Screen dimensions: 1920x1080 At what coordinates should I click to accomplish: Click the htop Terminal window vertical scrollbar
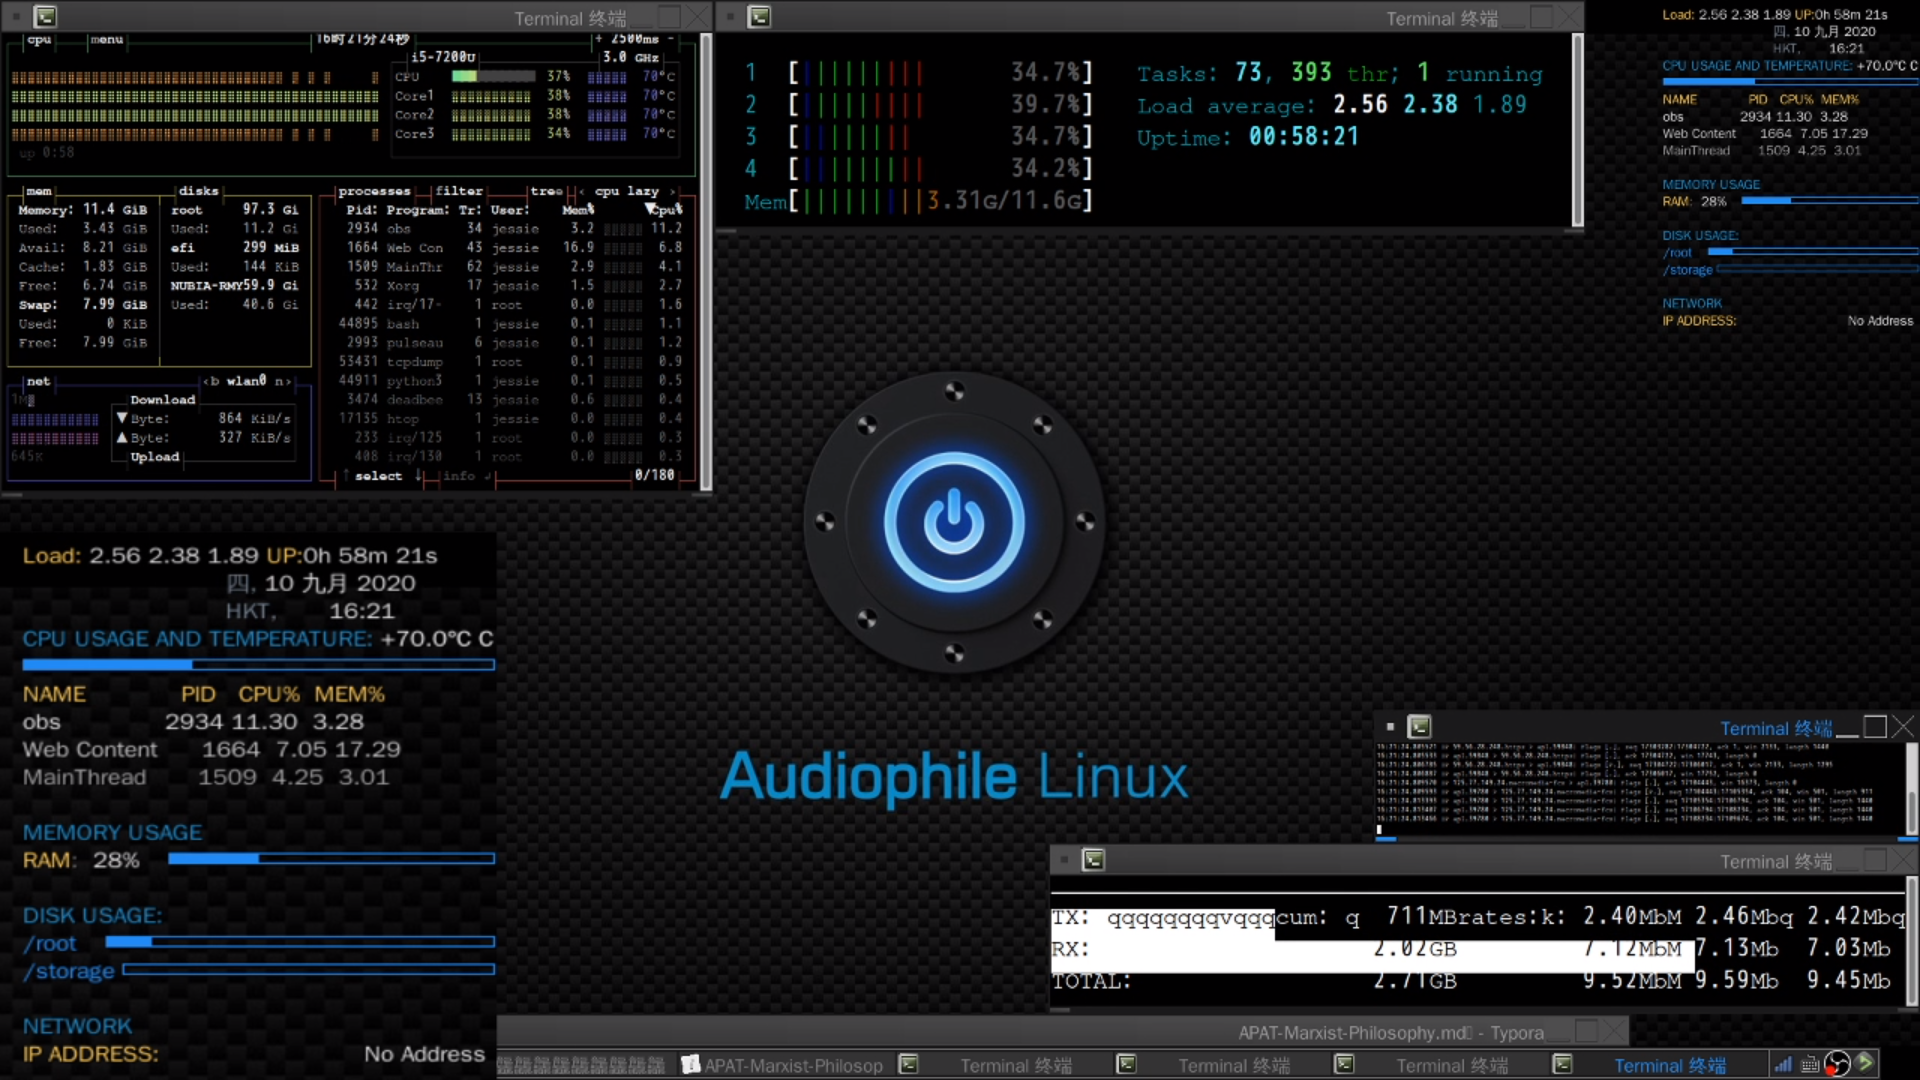tap(1578, 130)
